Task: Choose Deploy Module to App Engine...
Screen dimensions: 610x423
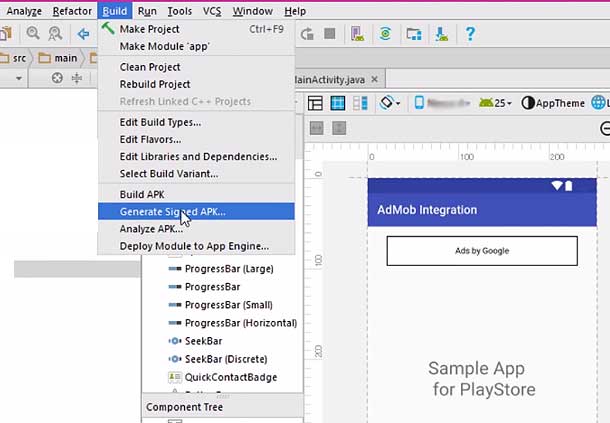Action: point(196,246)
